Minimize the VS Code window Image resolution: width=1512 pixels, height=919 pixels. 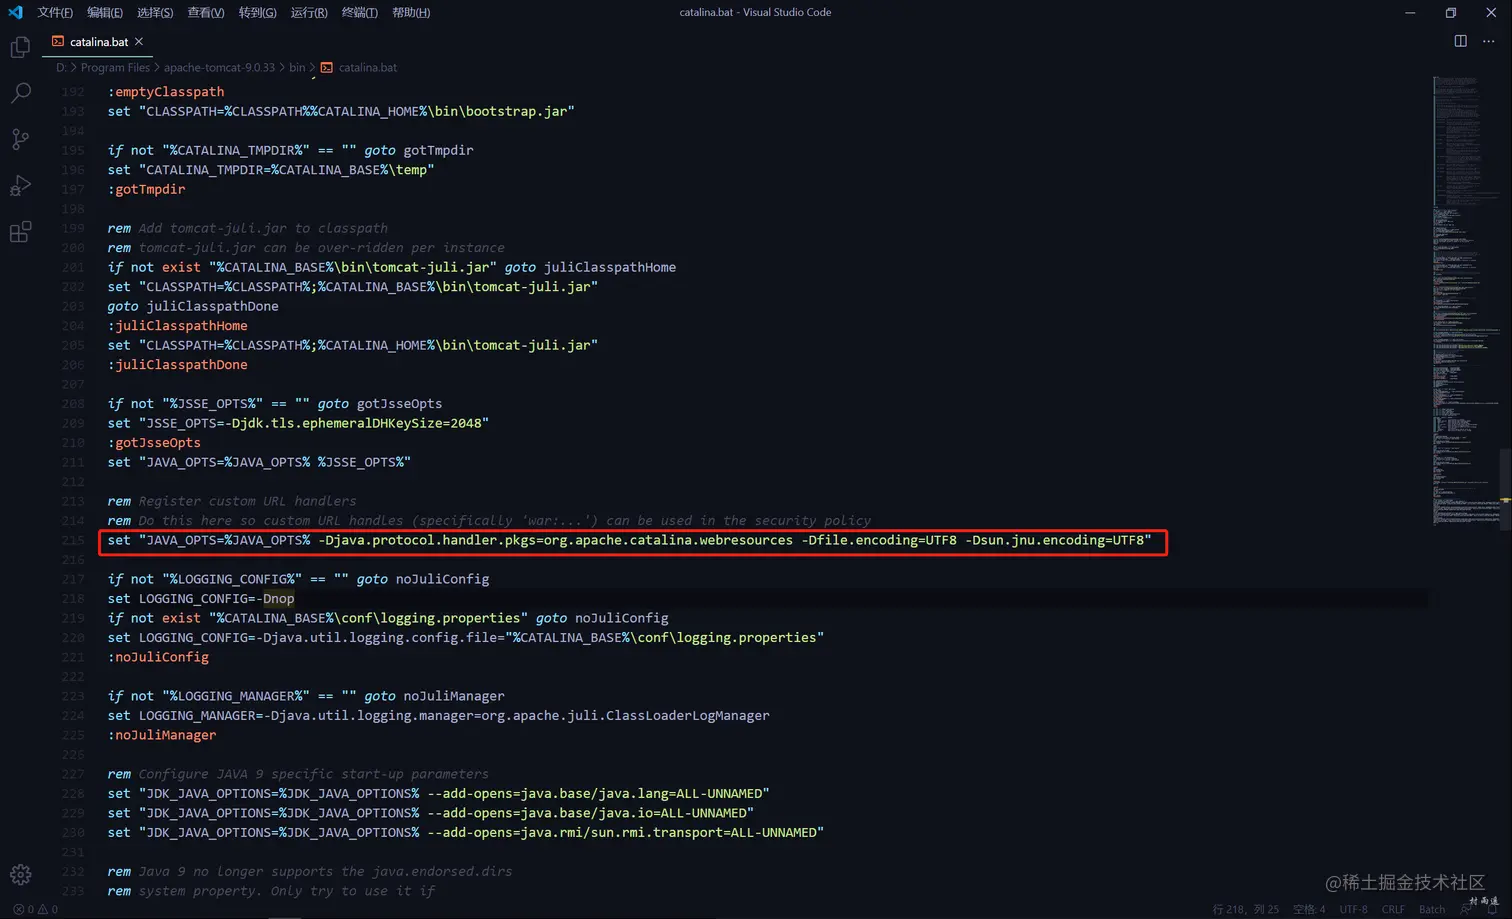point(1410,12)
